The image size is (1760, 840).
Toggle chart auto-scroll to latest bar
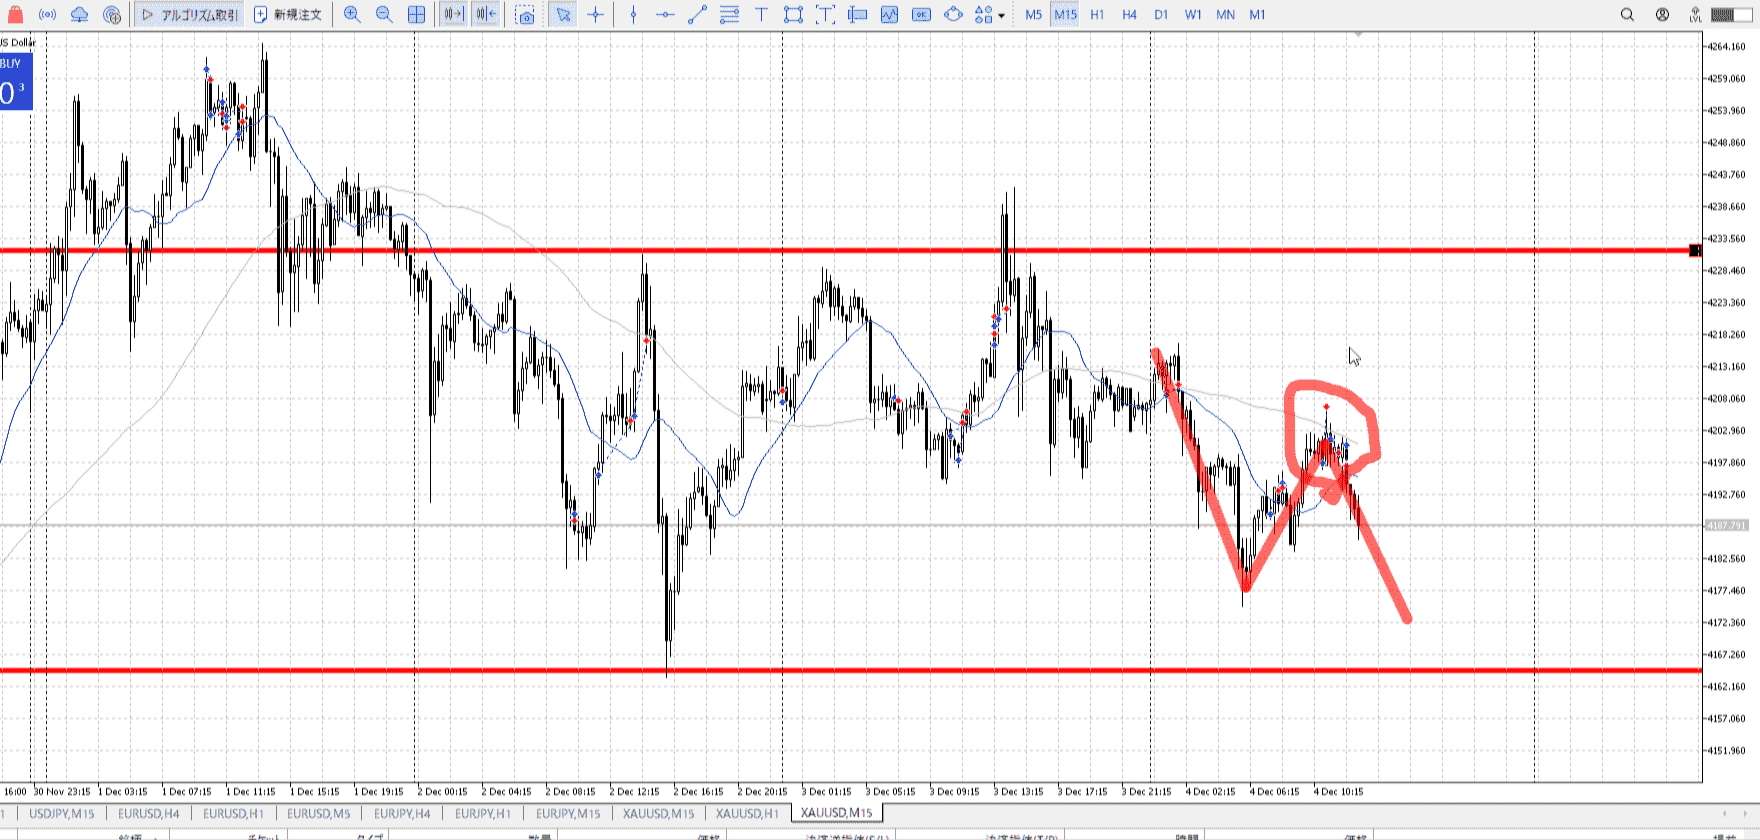pos(453,15)
